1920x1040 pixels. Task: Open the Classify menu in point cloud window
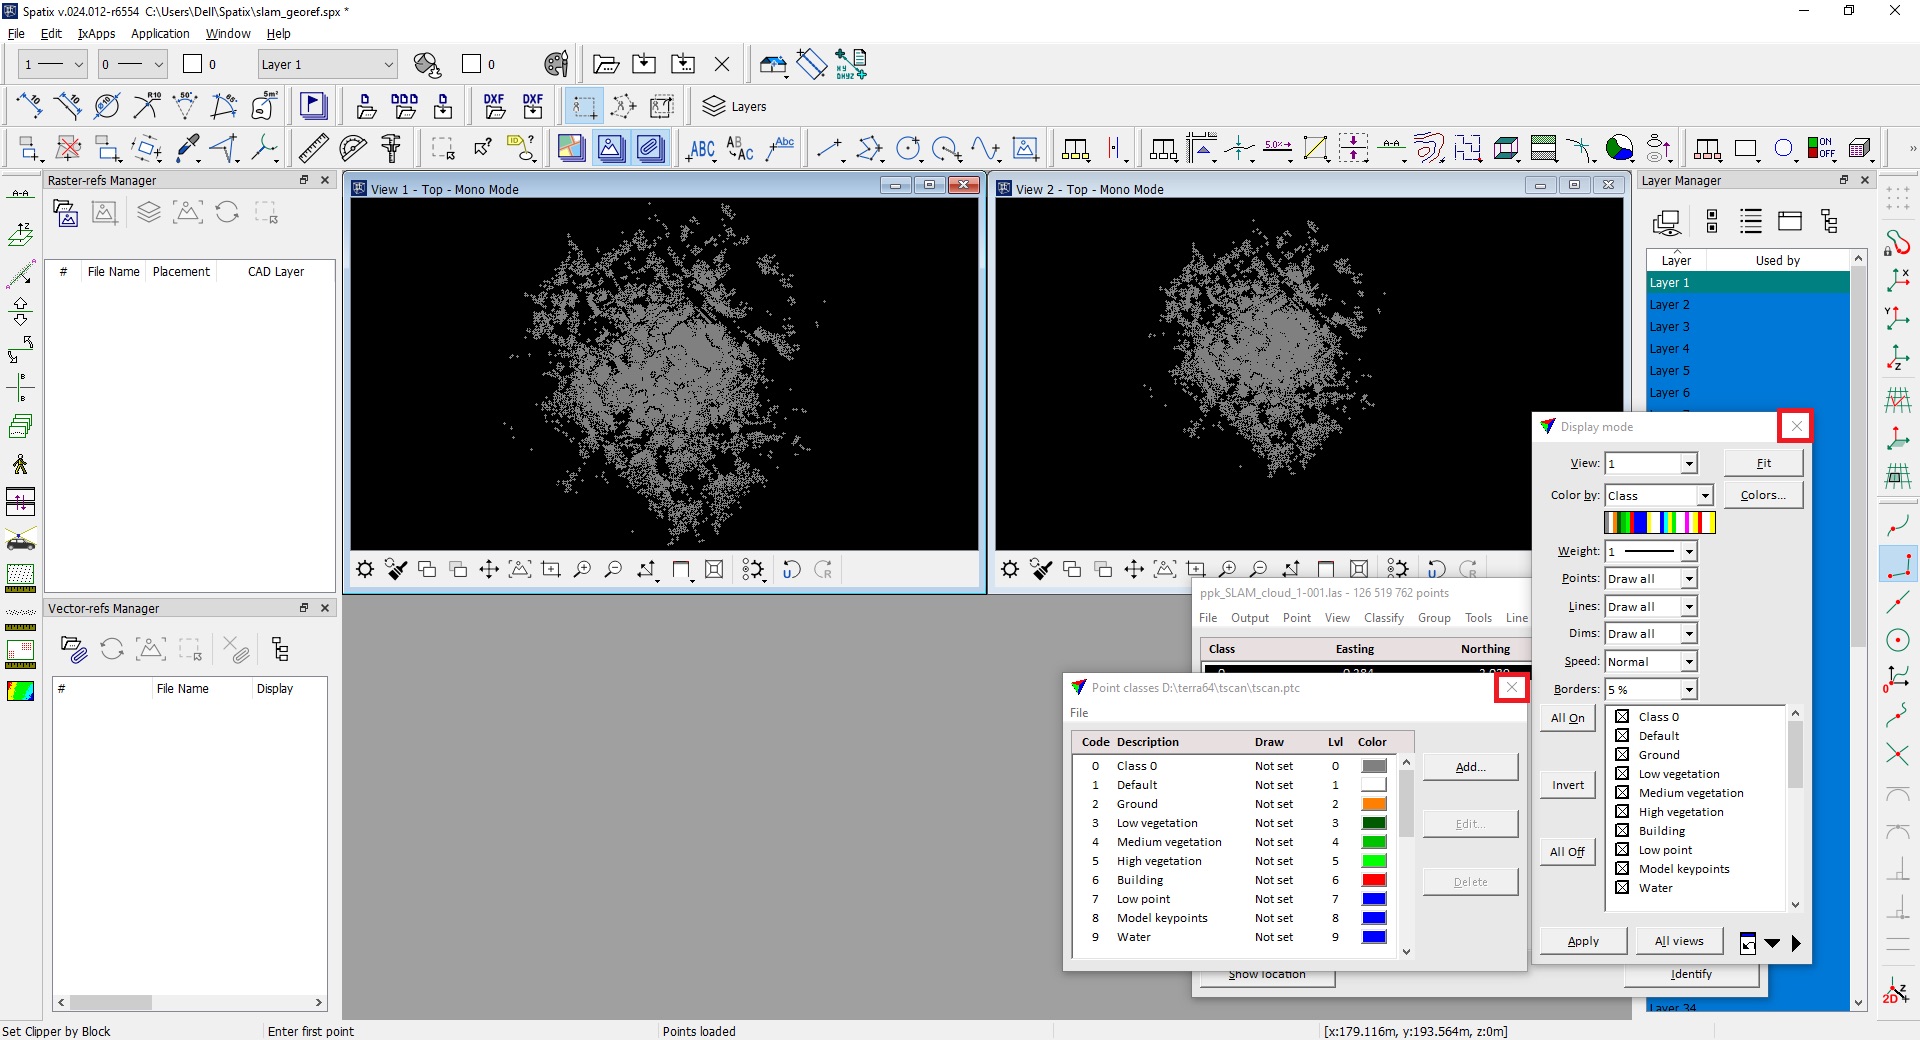point(1383,617)
